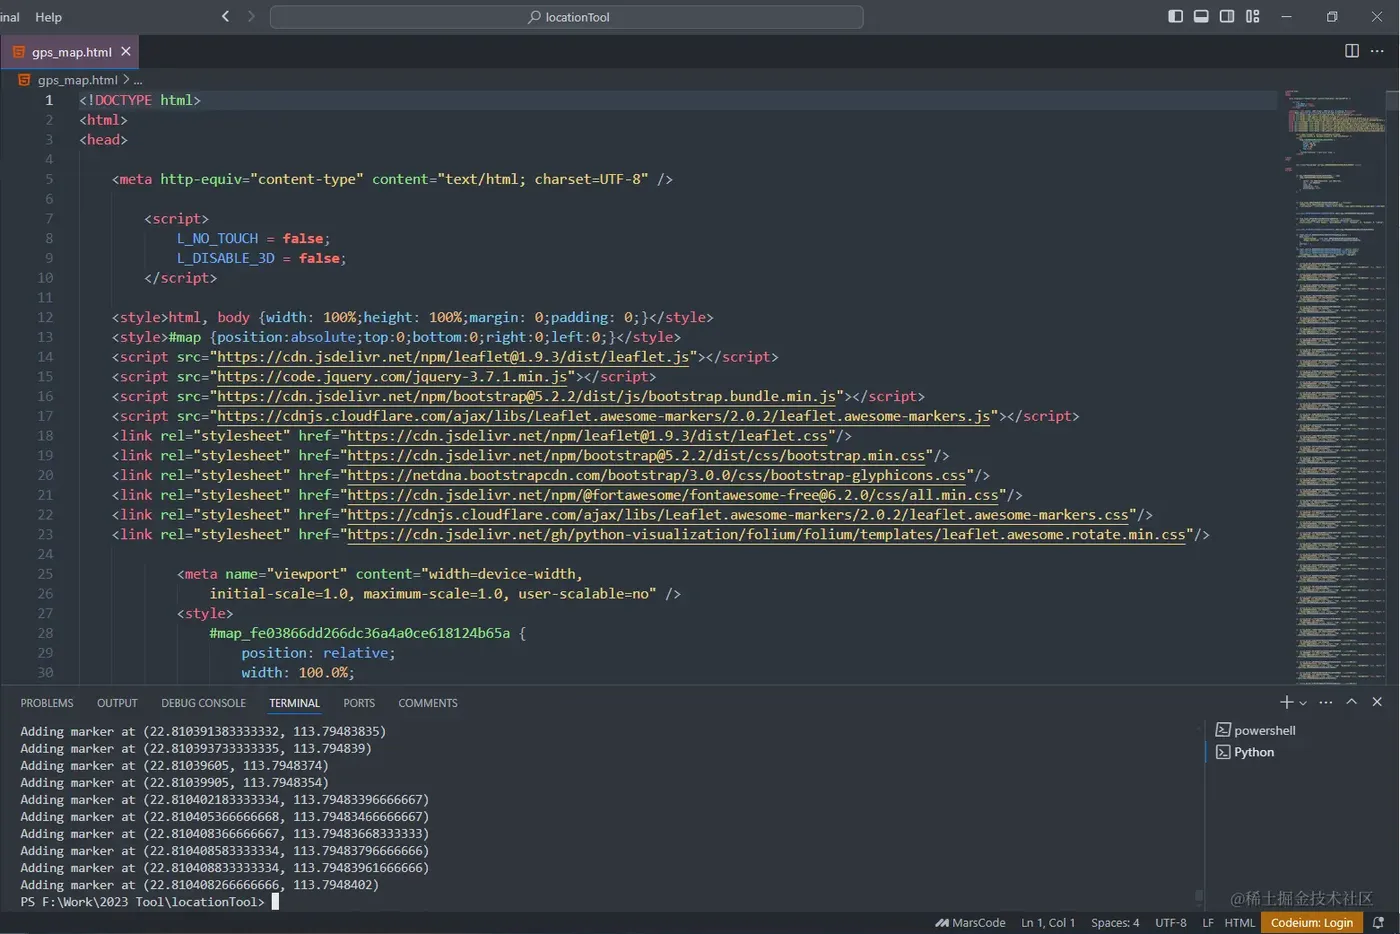
Task: Toggle bottom panel layout icon
Action: pyautogui.click(x=1201, y=16)
